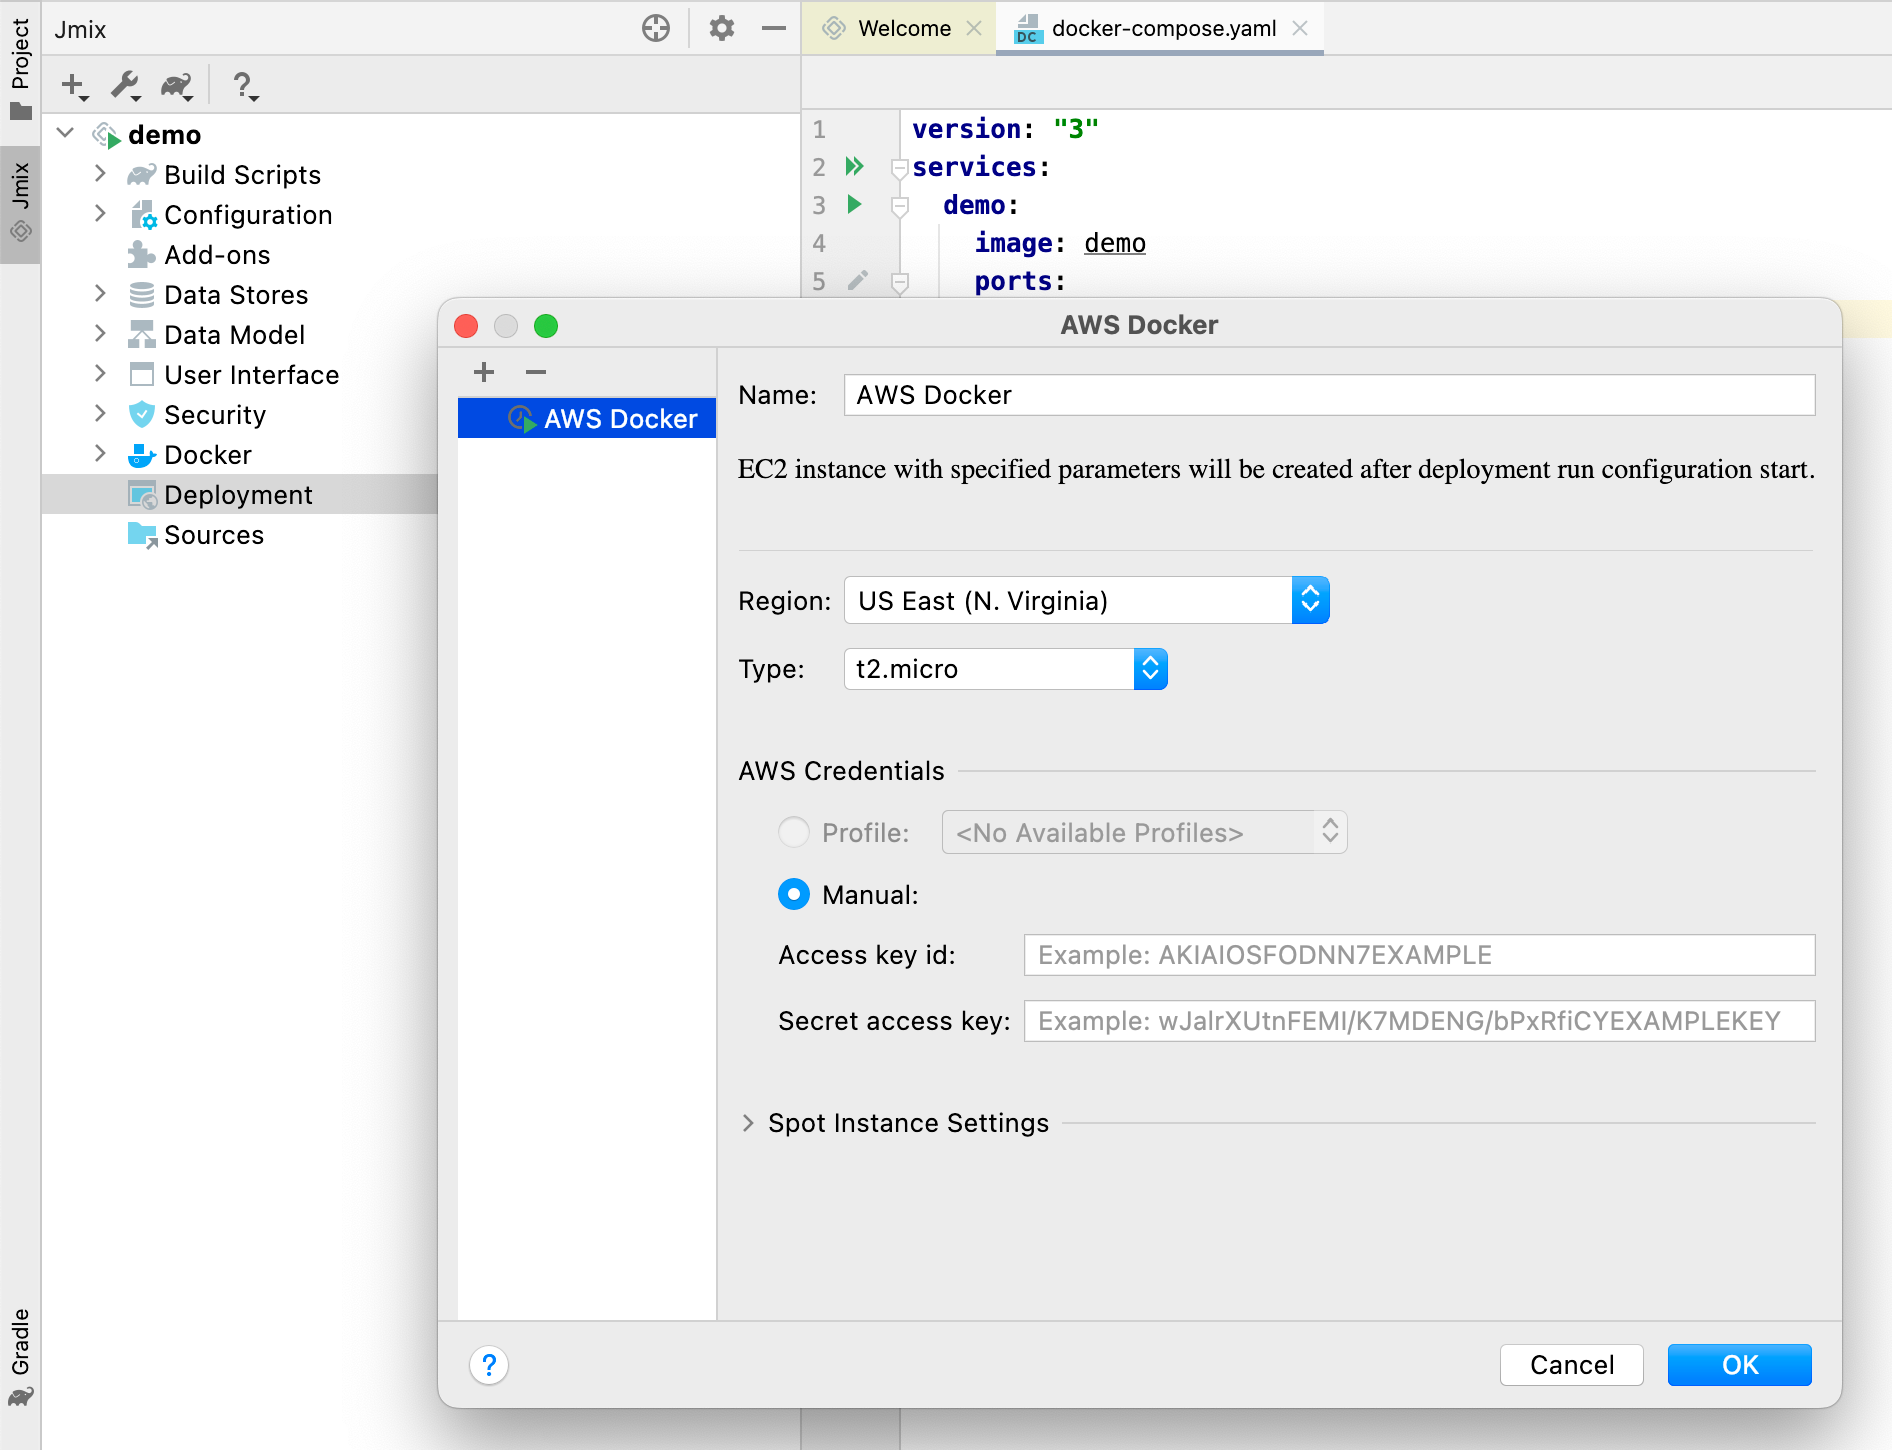Click the fold marker on the demo line
Viewport: 1892px width, 1450px height.
pyautogui.click(x=899, y=206)
